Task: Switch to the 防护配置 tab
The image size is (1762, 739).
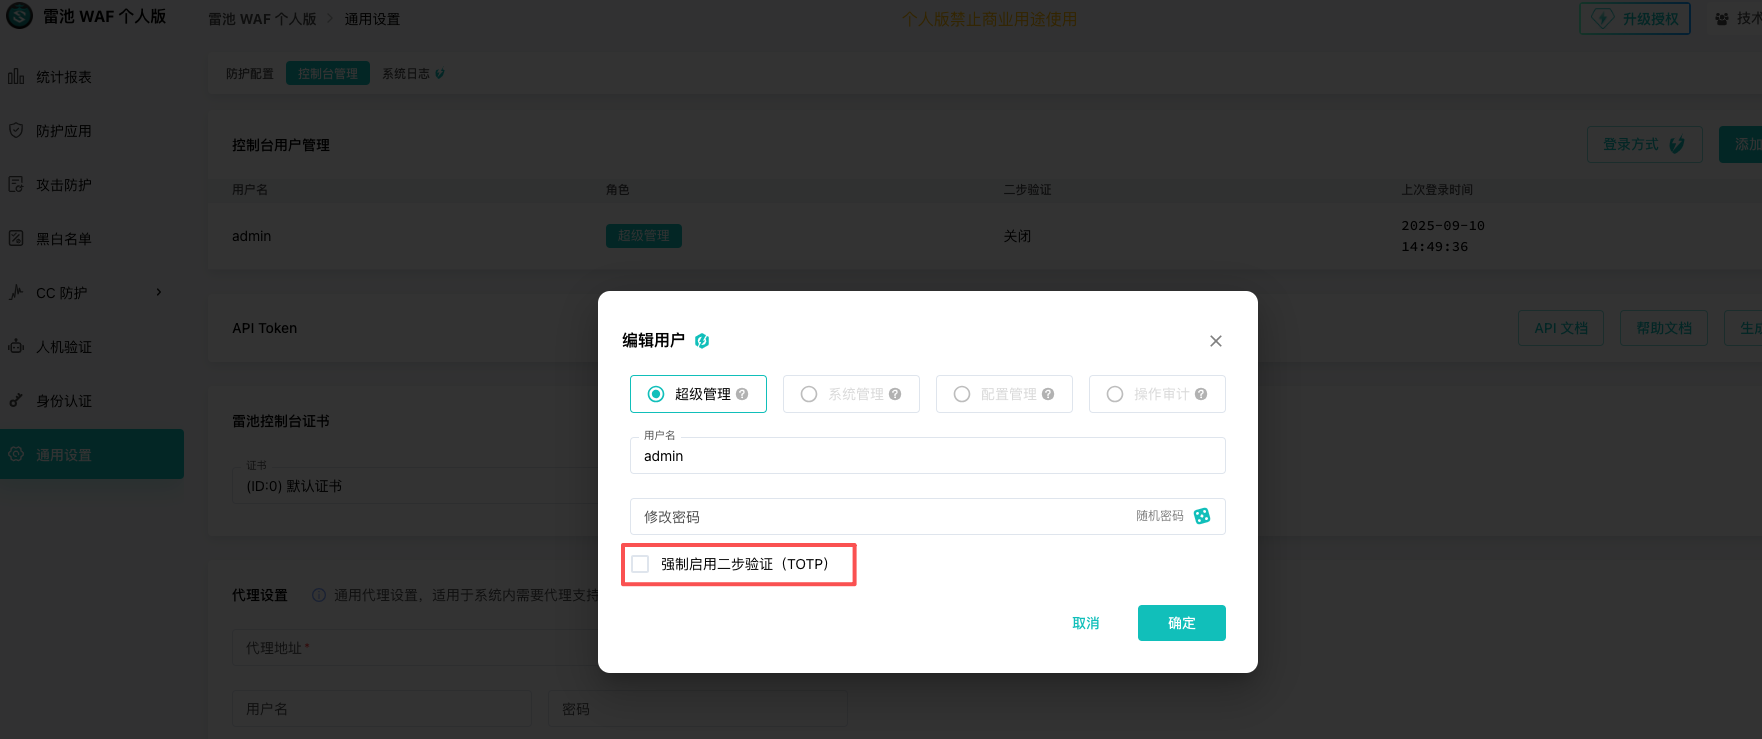Action: 249,74
